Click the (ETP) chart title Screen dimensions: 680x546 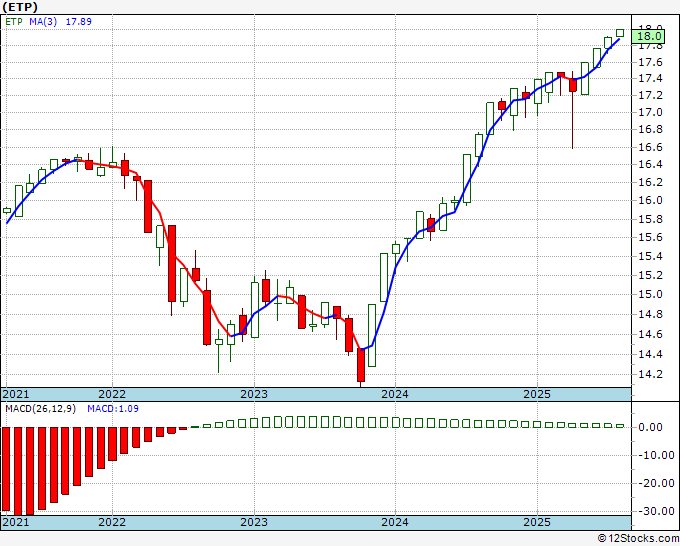(20, 7)
